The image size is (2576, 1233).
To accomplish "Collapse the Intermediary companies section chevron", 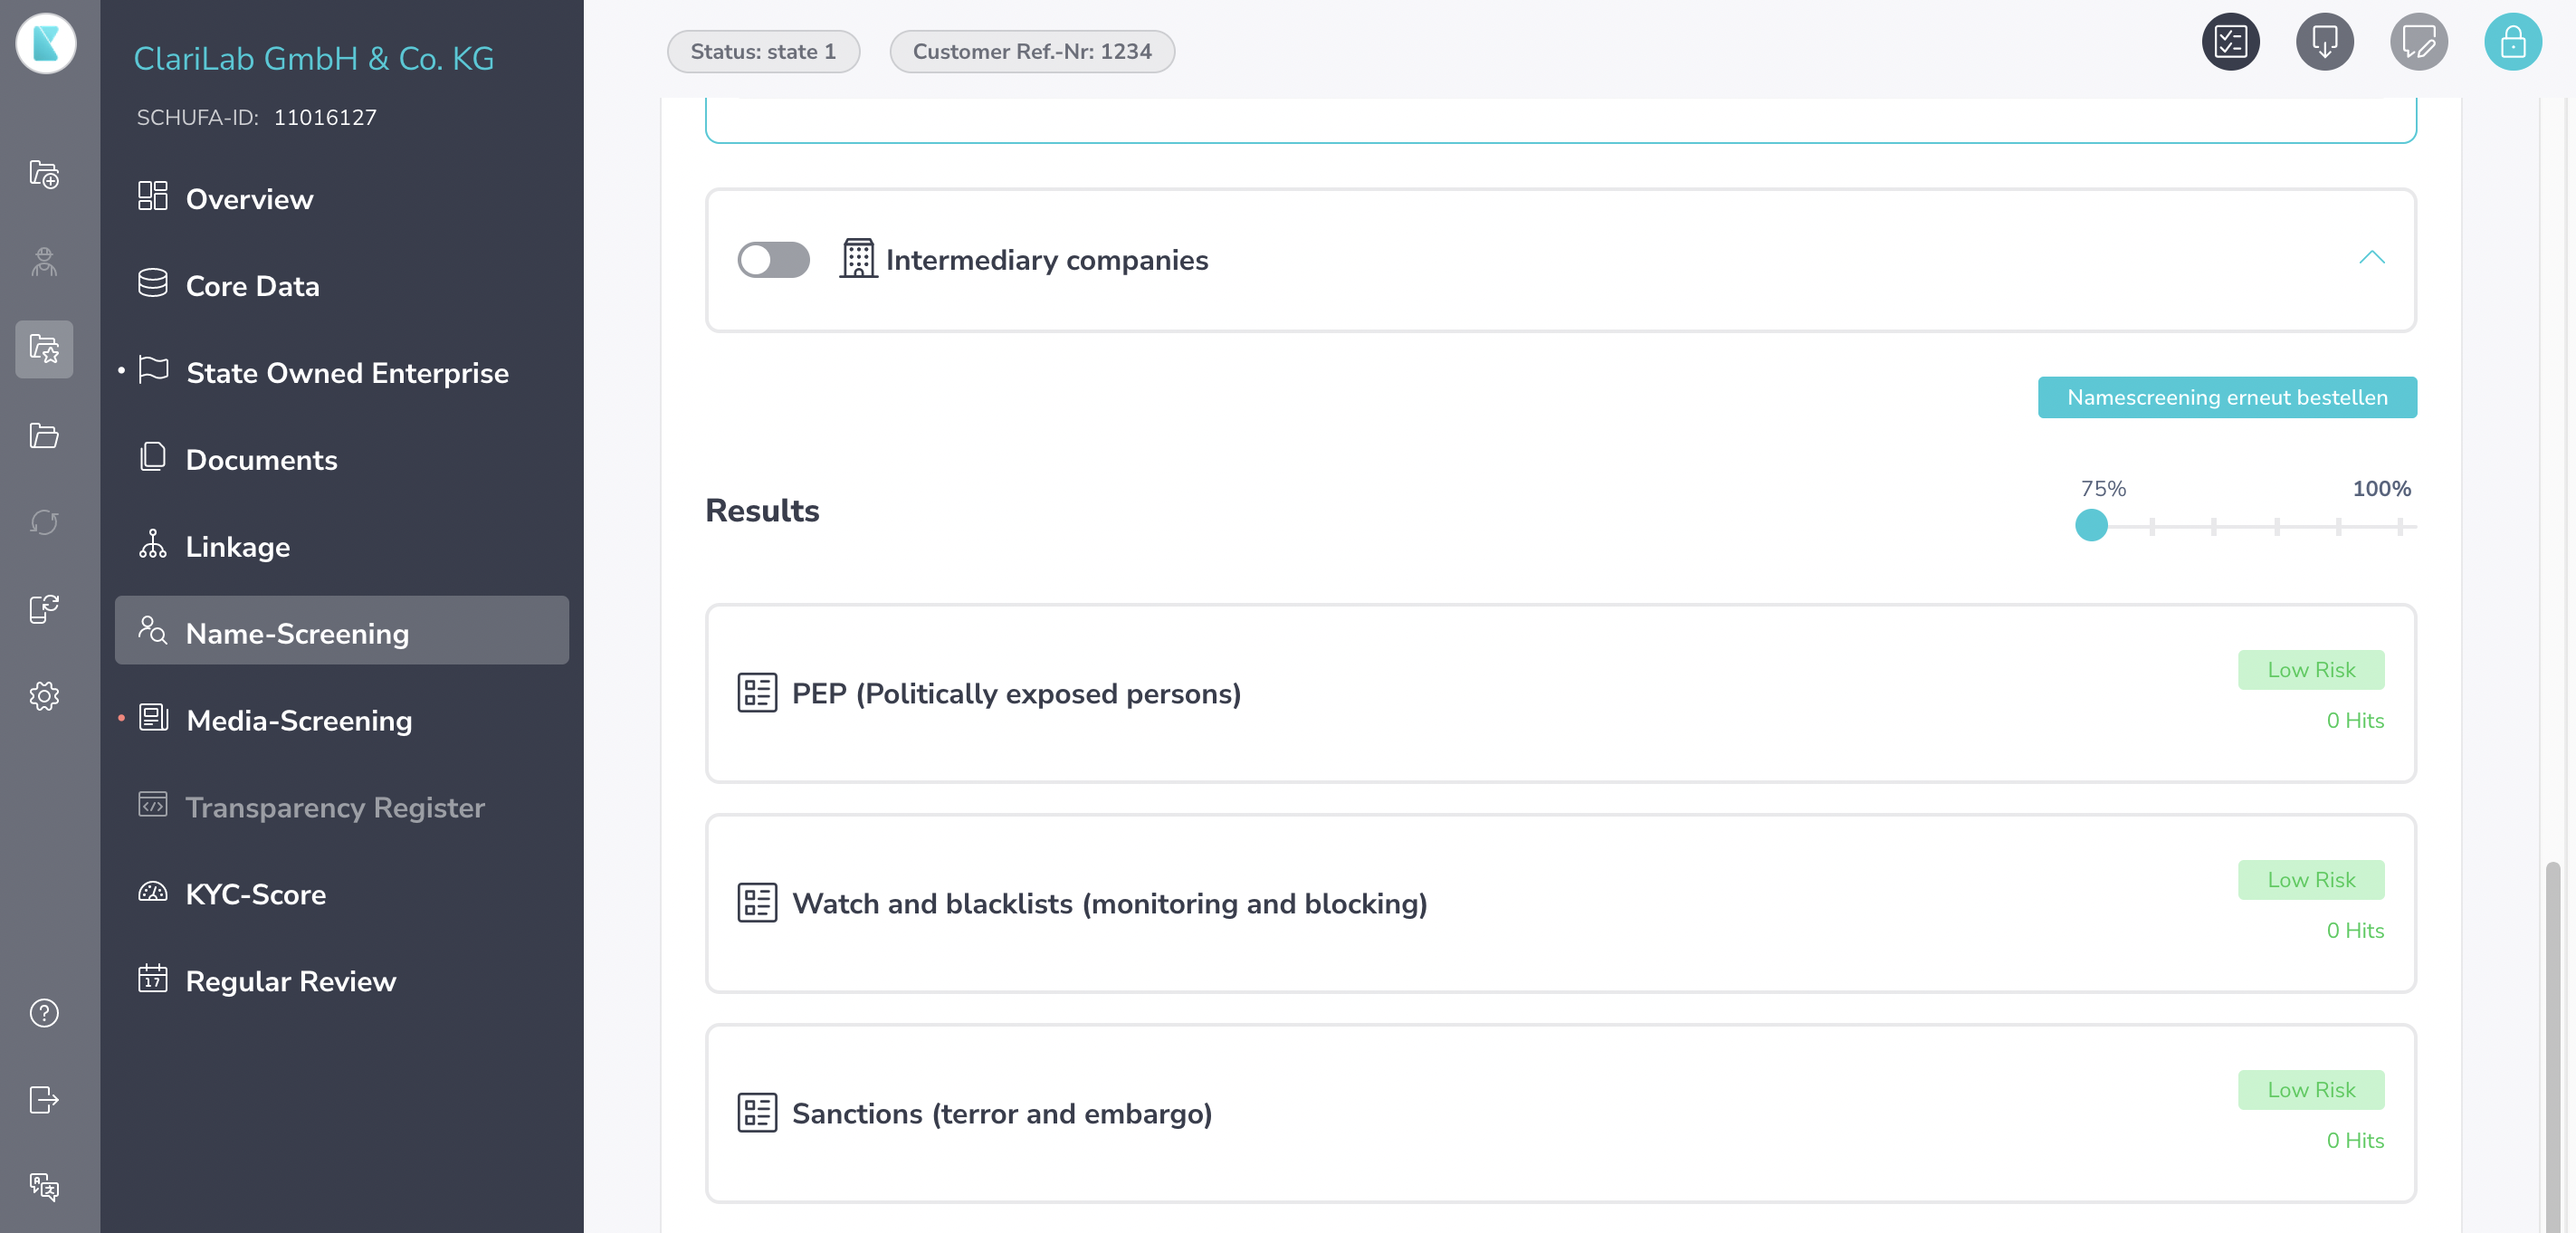I will click(x=2371, y=258).
